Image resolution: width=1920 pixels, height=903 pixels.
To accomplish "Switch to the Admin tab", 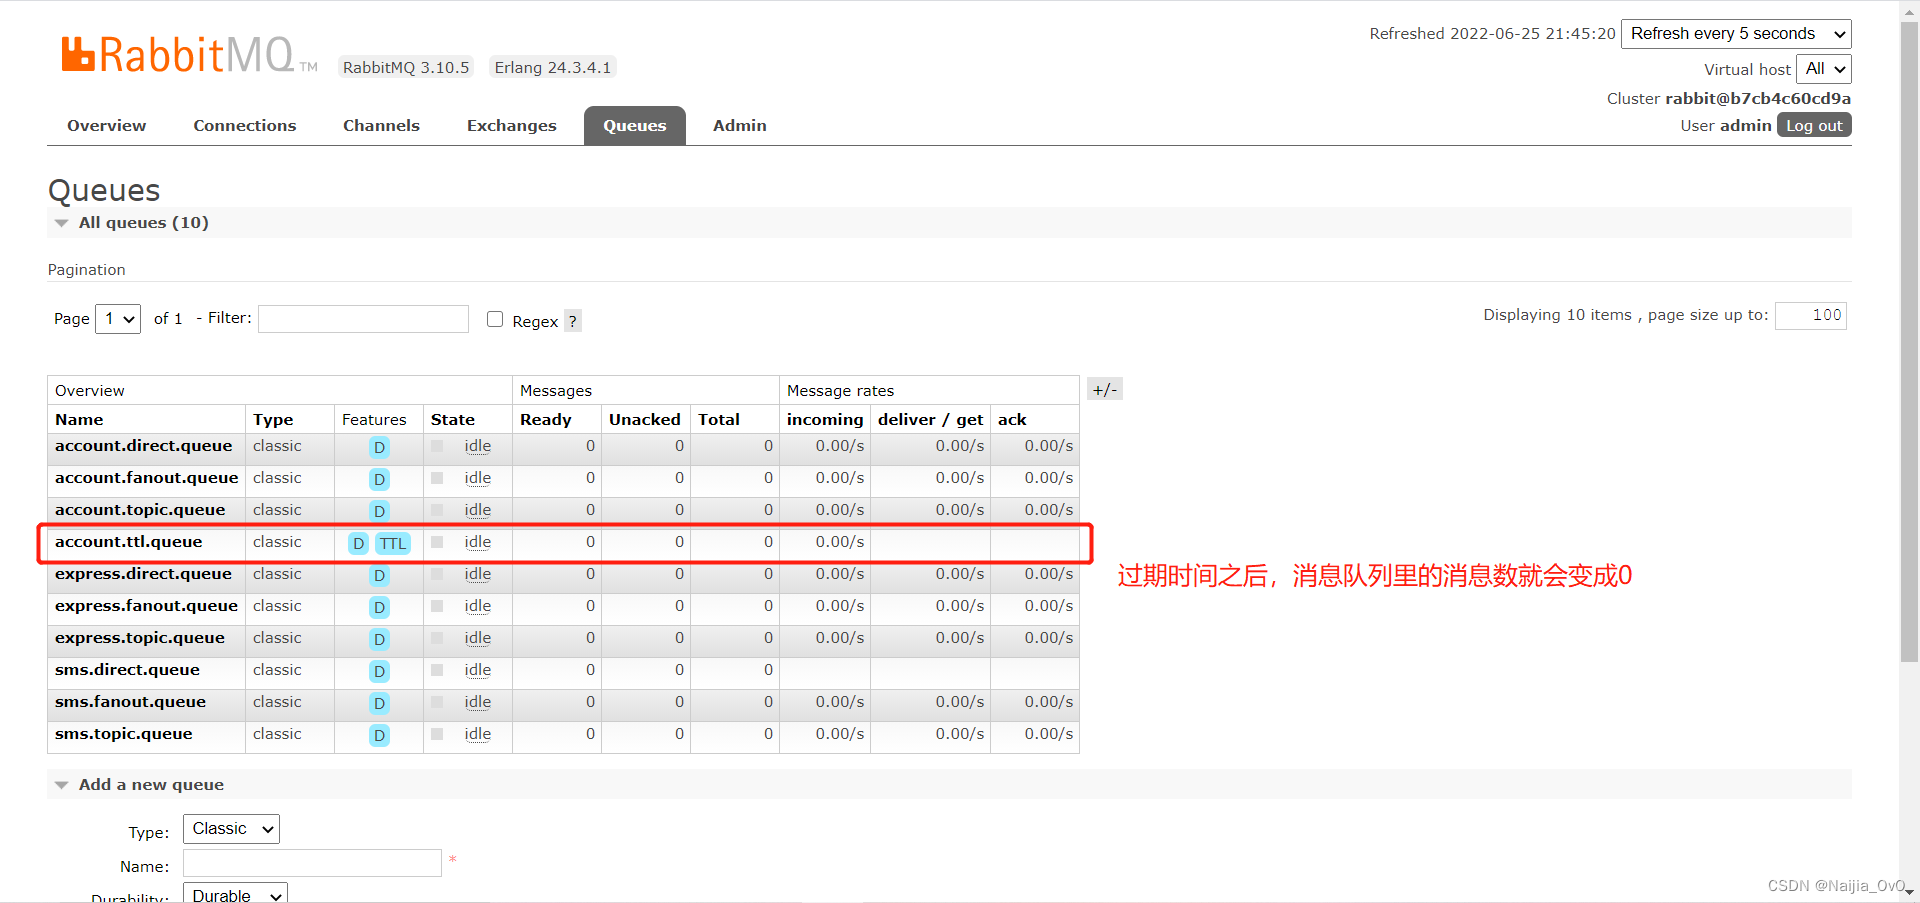I will coord(740,126).
